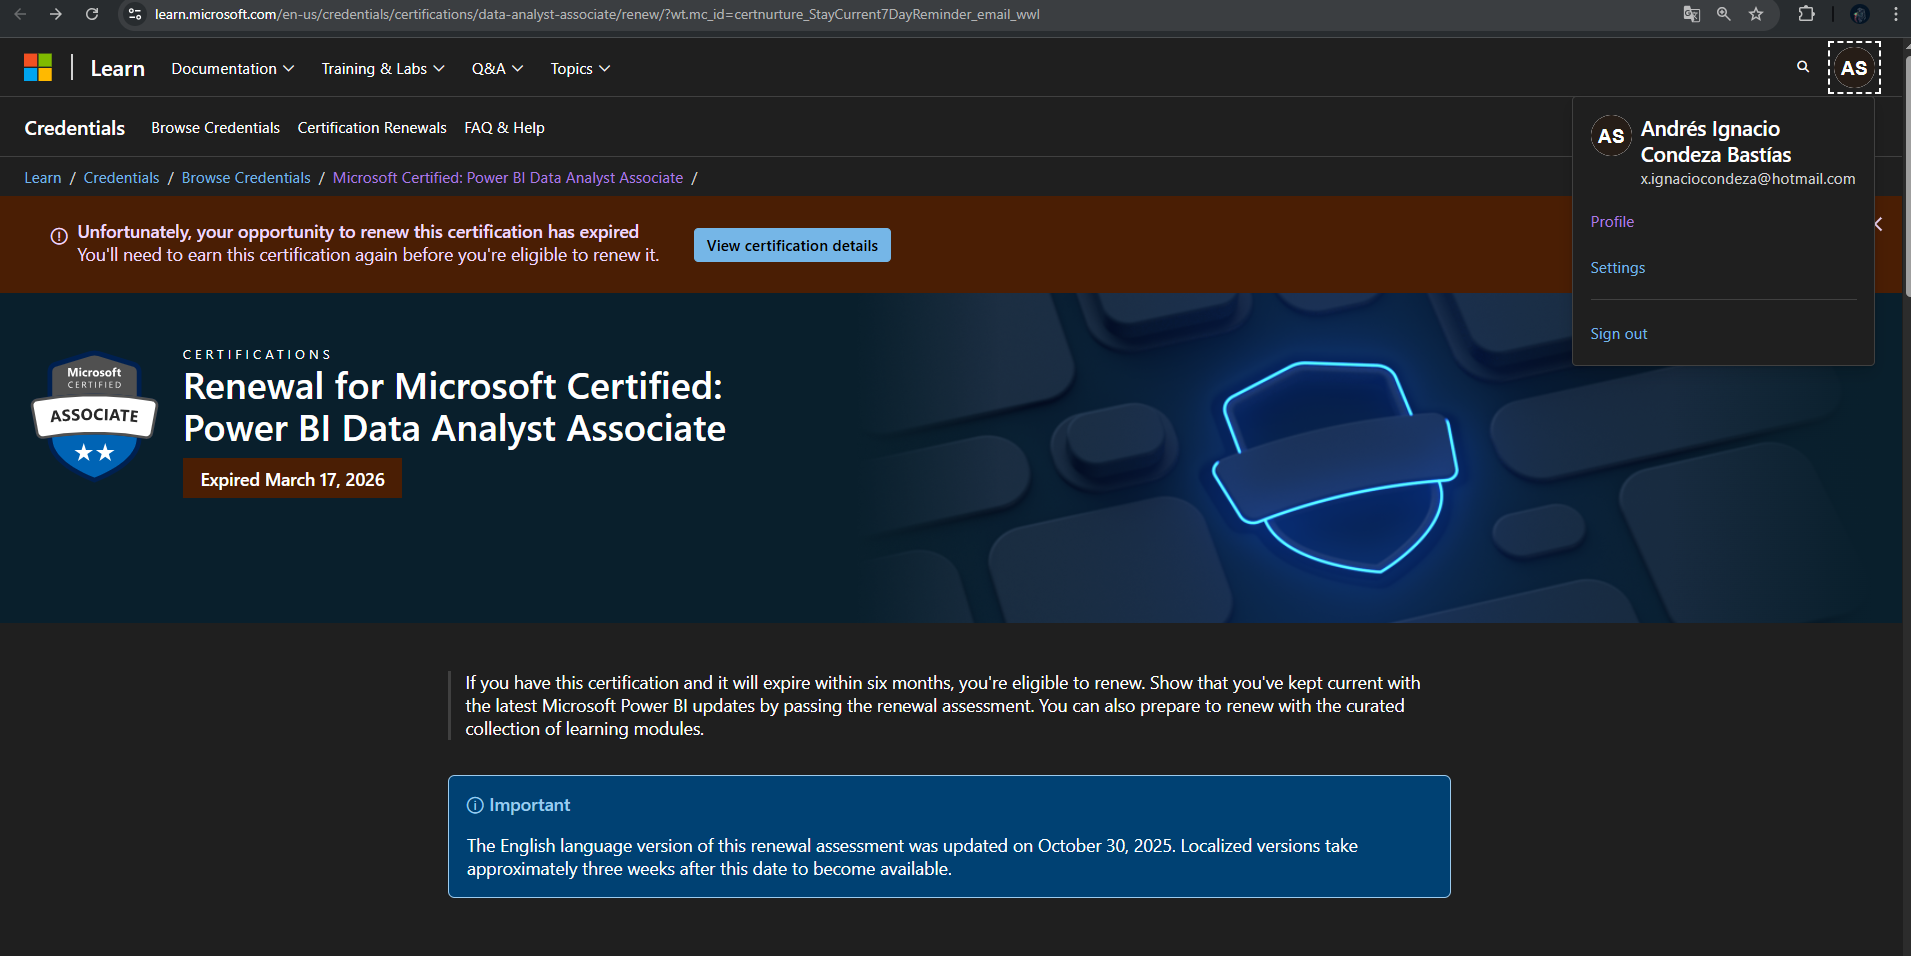Toggle the AS account avatar button

pos(1854,68)
